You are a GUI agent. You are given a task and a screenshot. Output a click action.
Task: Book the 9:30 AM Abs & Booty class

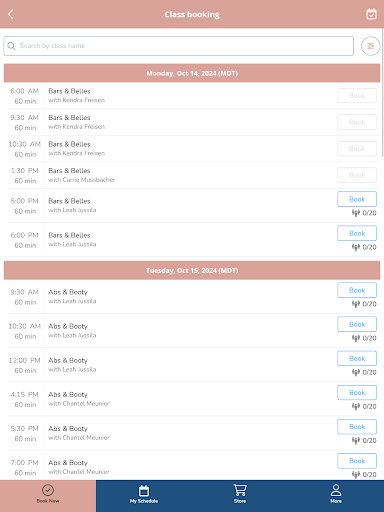pos(357,290)
